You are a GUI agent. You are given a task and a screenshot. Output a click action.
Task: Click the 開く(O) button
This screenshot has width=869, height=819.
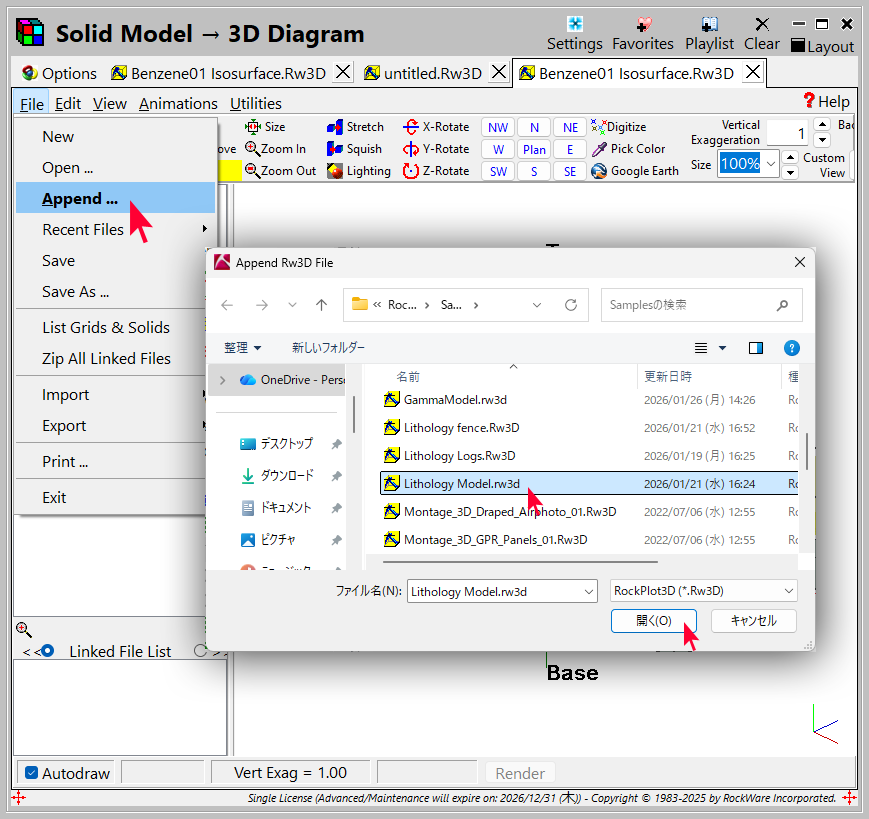click(x=653, y=620)
